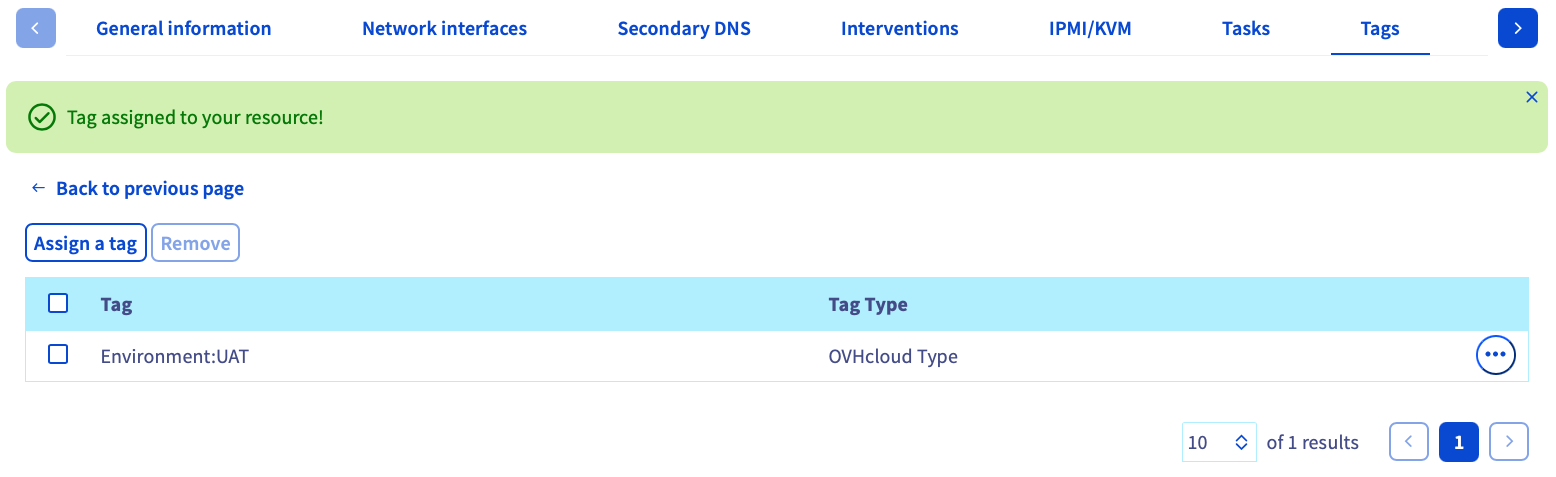Follow the Back to previous page link
Image resolution: width=1556 pixels, height=477 pixels.
pyautogui.click(x=150, y=188)
